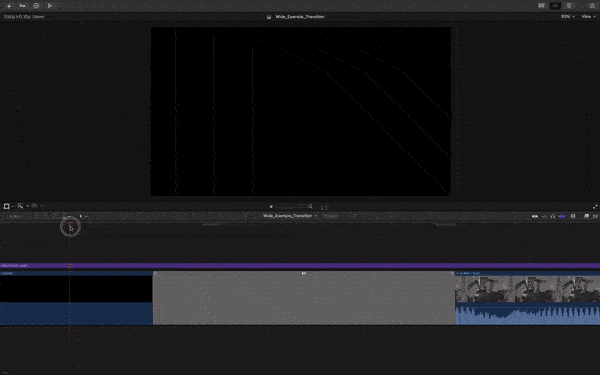Open the transform tool dropdown below viewer

[x=8, y=206]
